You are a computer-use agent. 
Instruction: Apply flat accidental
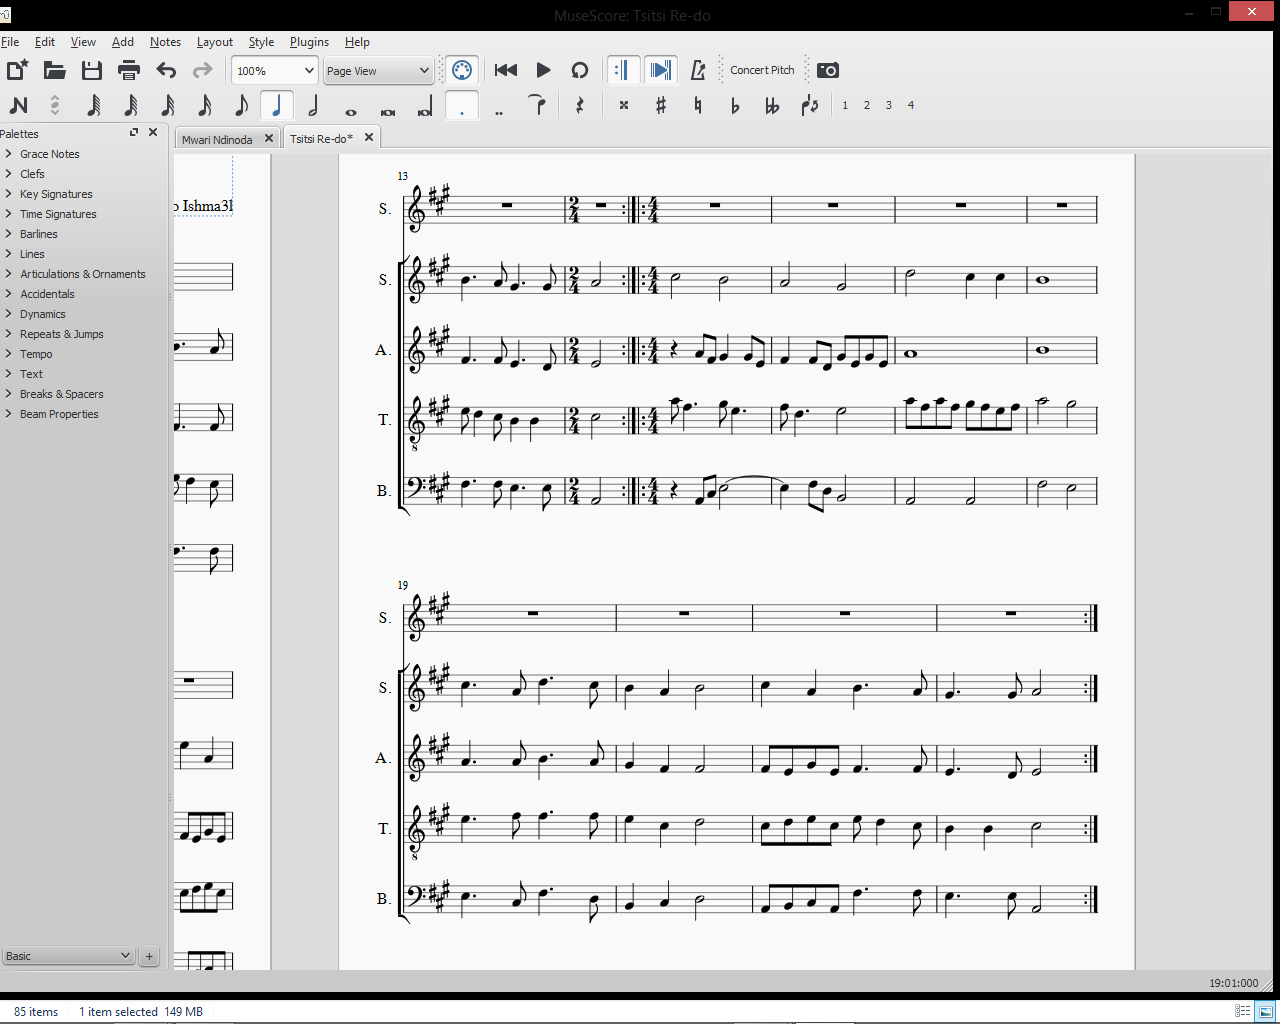[735, 105]
